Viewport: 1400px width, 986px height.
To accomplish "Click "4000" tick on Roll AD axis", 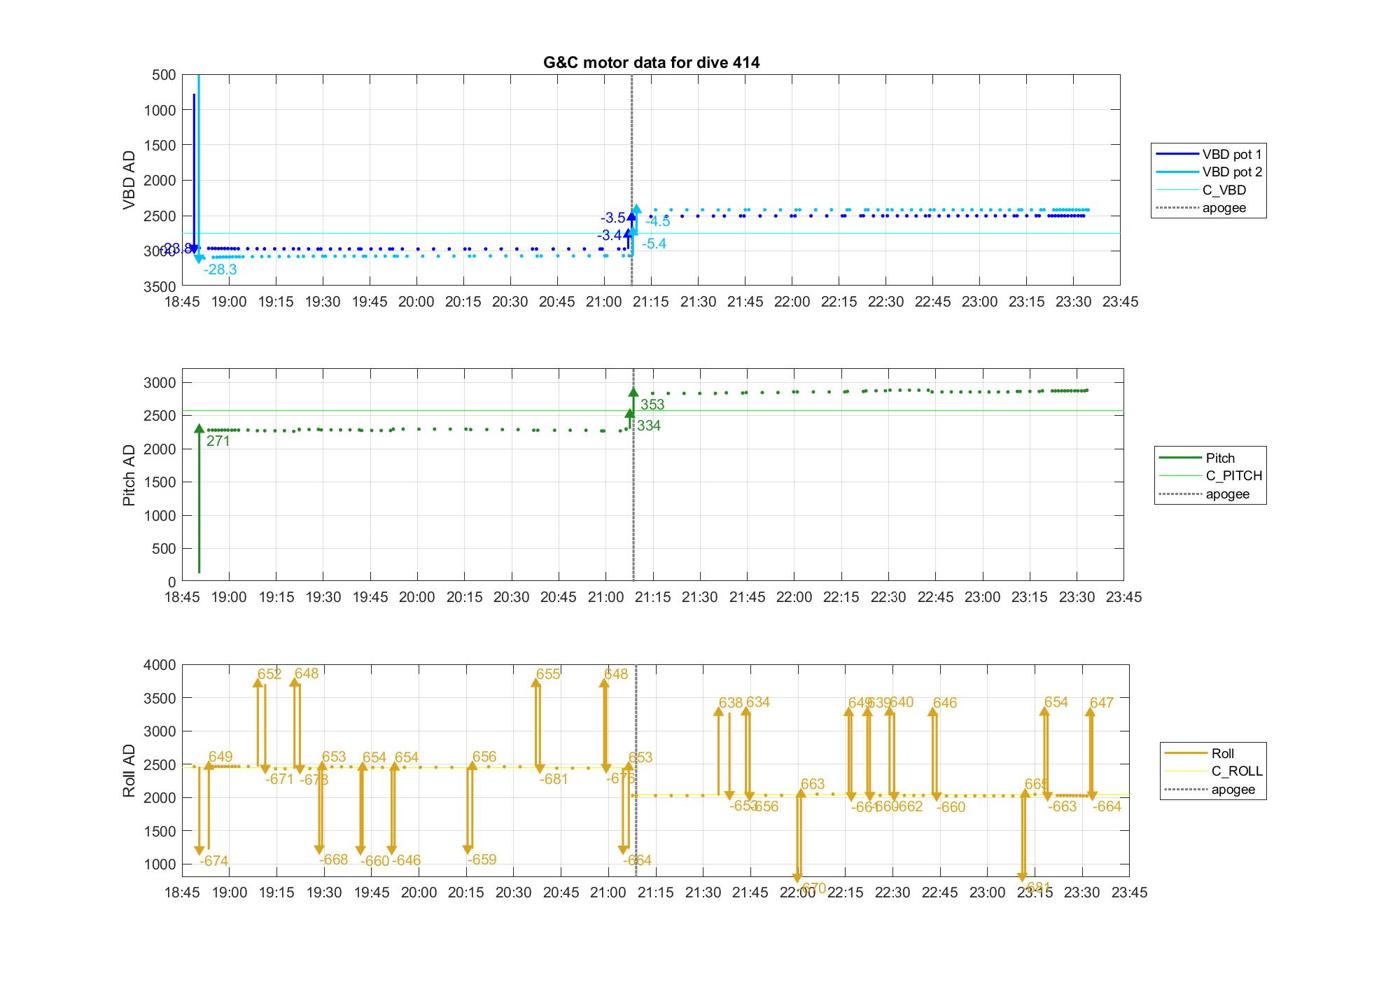I will point(160,665).
